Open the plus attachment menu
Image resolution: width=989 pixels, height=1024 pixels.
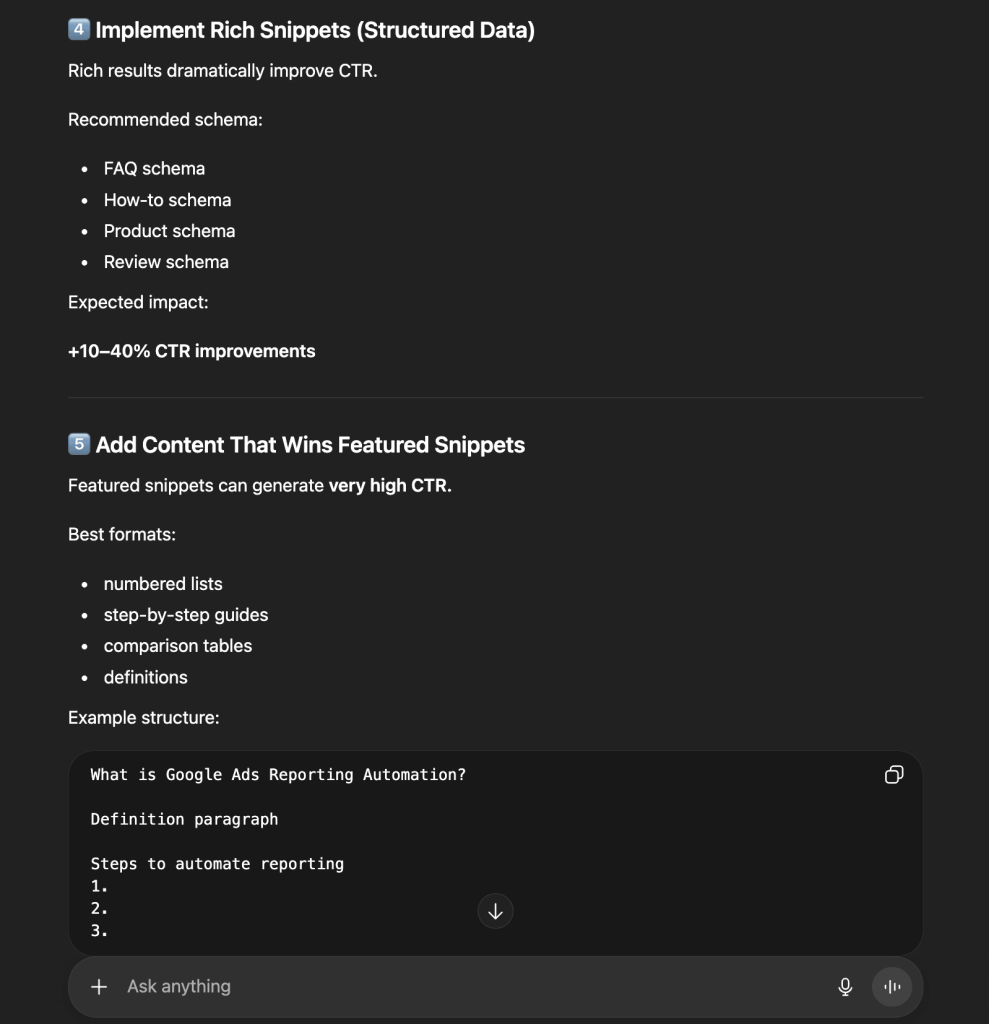99,987
